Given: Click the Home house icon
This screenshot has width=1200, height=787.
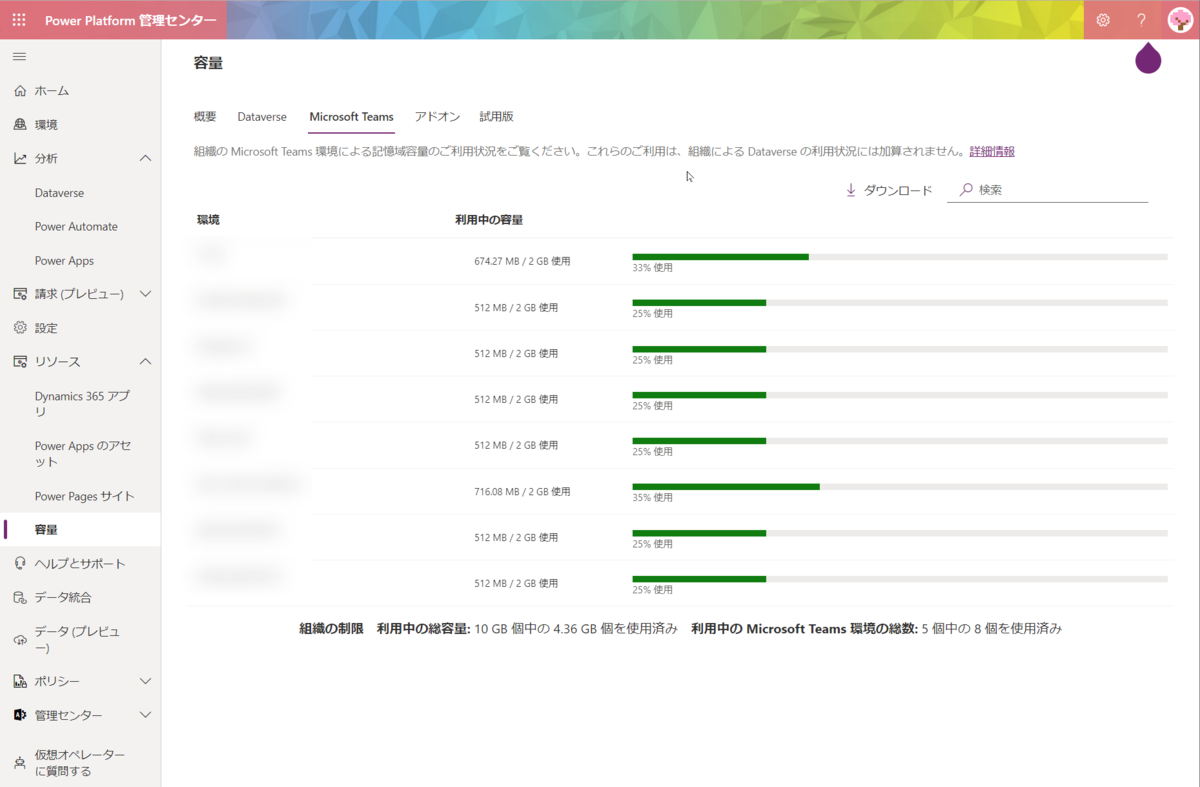Looking at the screenshot, I should (x=20, y=91).
